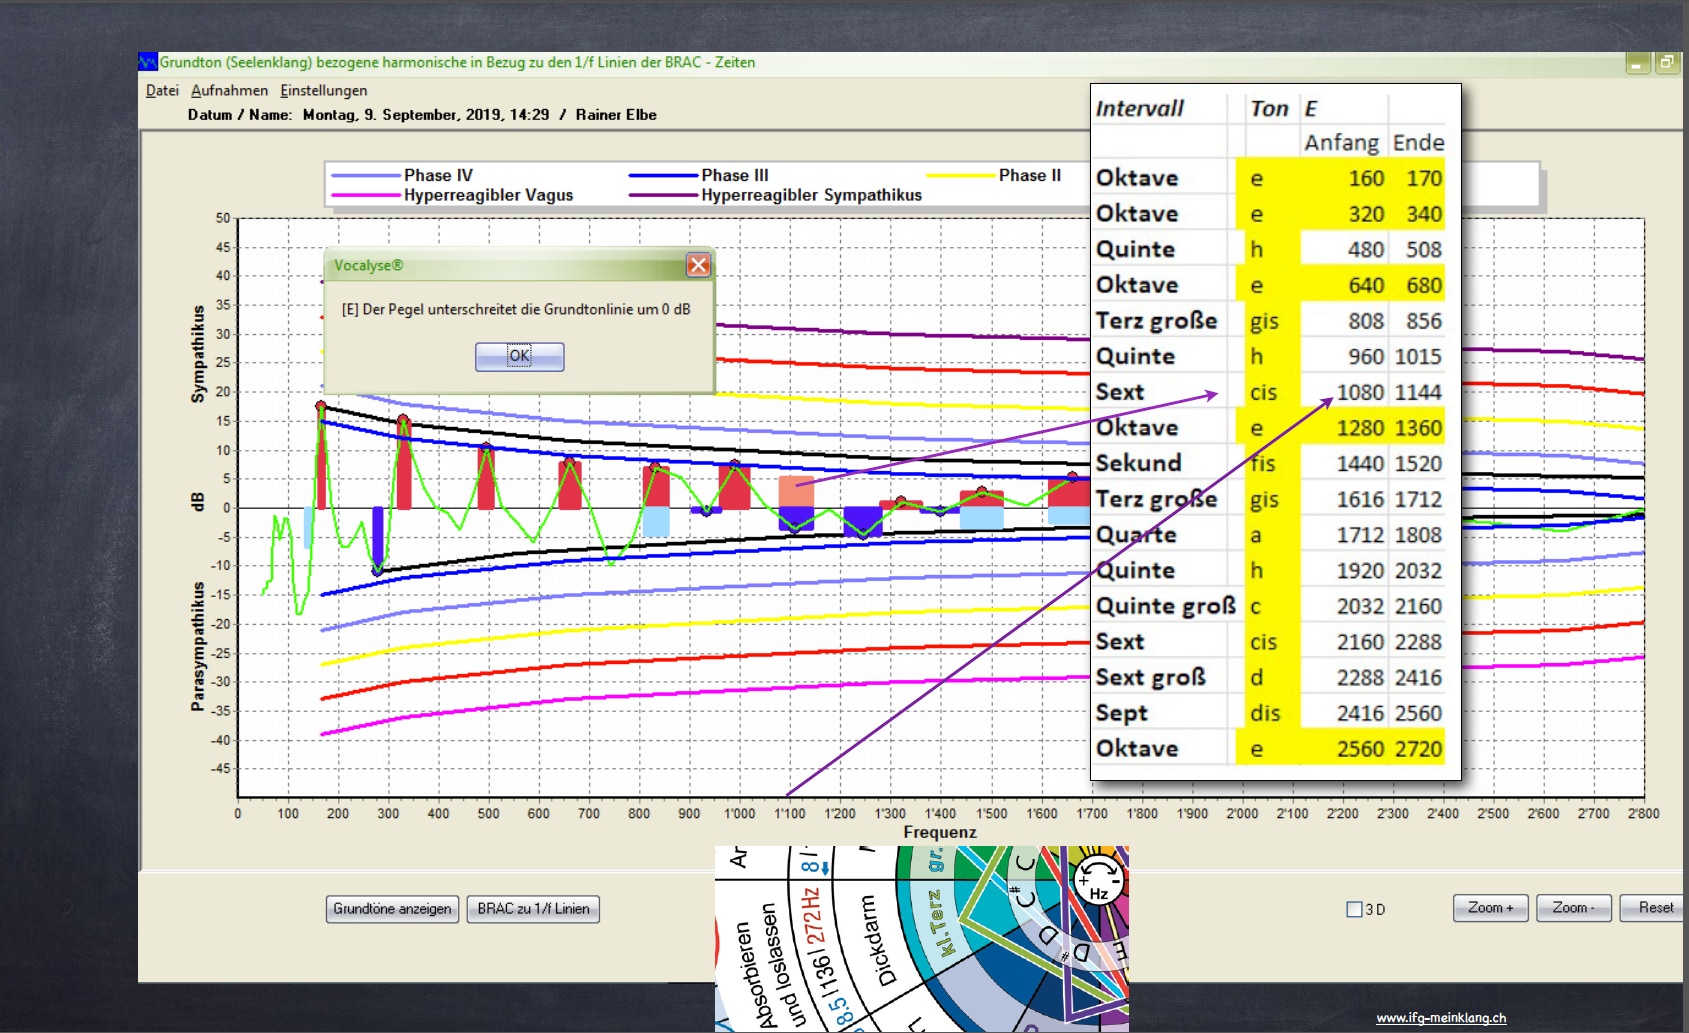Select Phase IV legend entry
This screenshot has height=1033, width=1689.
tap(401, 175)
